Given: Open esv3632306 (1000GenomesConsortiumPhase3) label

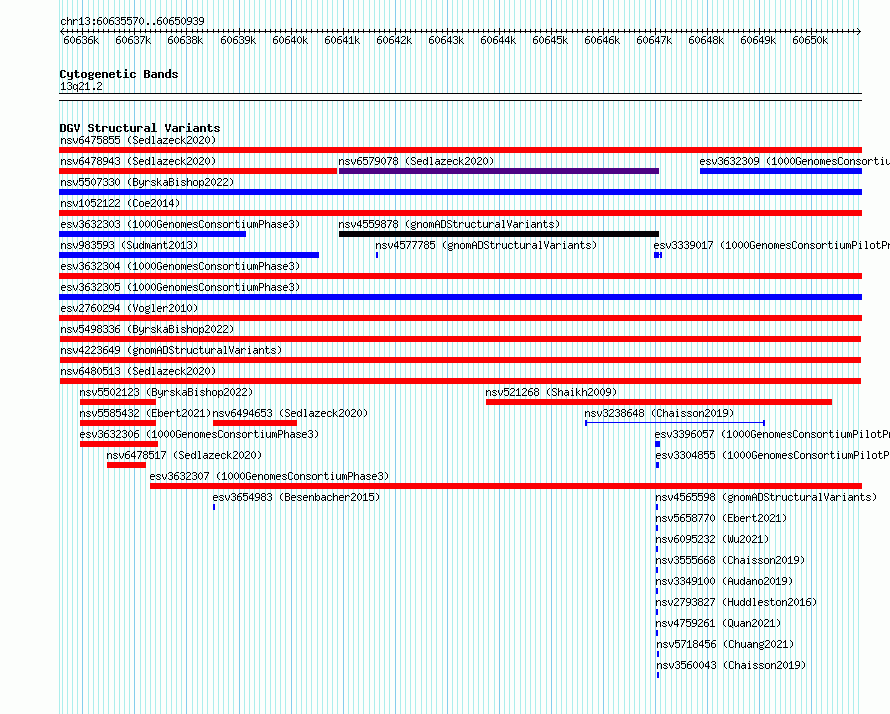Looking at the screenshot, I should pos(199,434).
